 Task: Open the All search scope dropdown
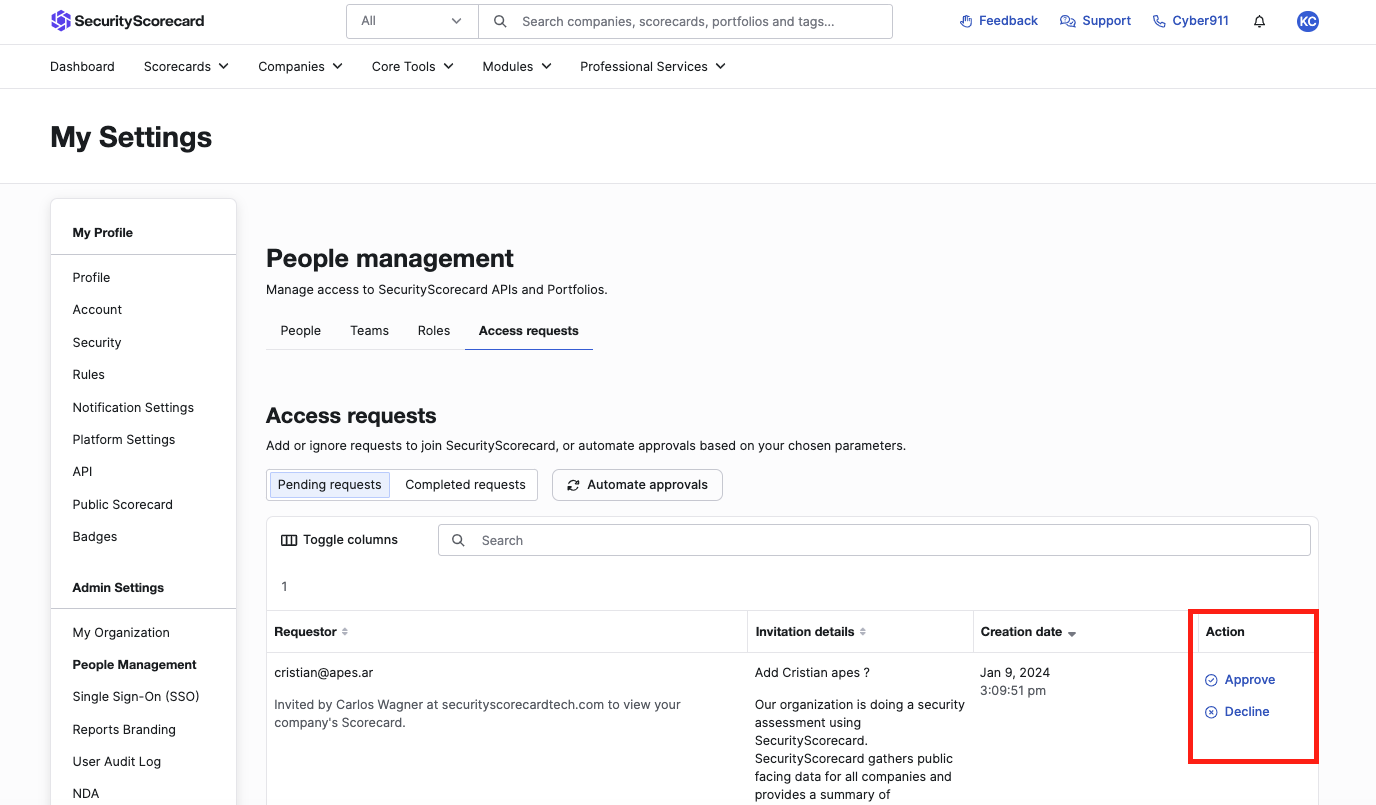tap(412, 21)
